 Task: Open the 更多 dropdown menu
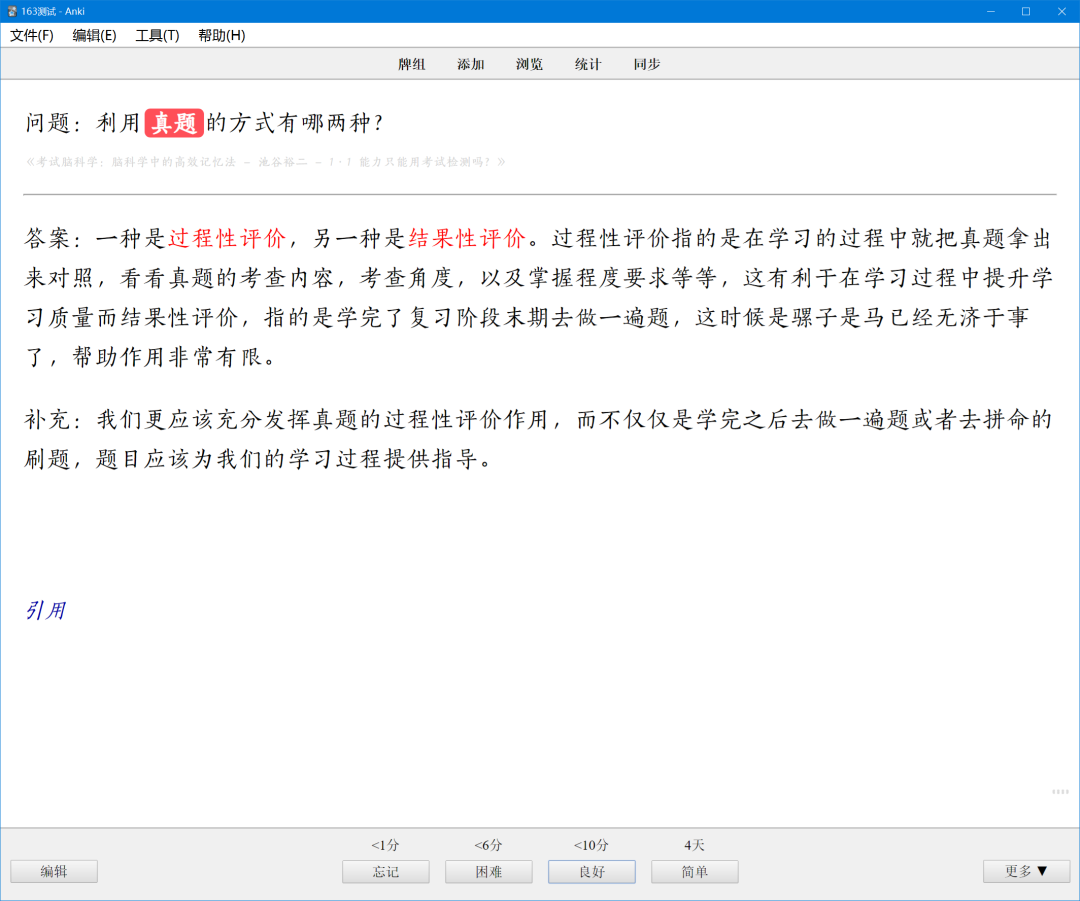(1026, 871)
